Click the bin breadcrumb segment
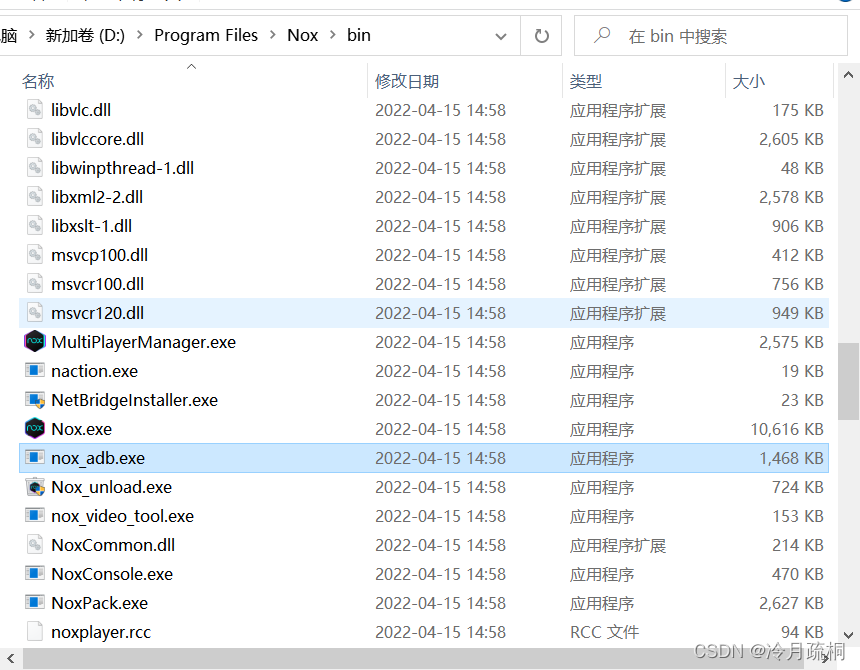860x670 pixels. point(359,36)
